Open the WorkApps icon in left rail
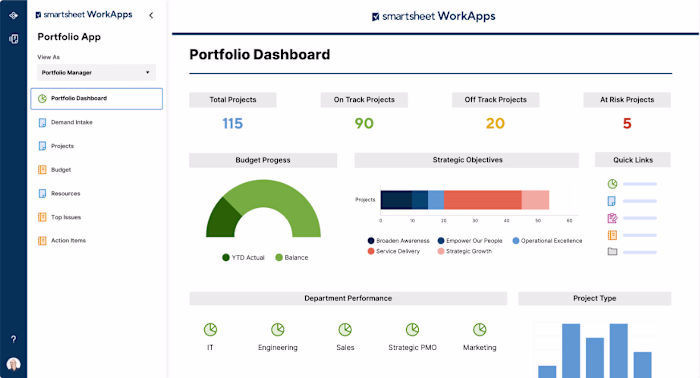This screenshot has height=378, width=700. point(13,39)
